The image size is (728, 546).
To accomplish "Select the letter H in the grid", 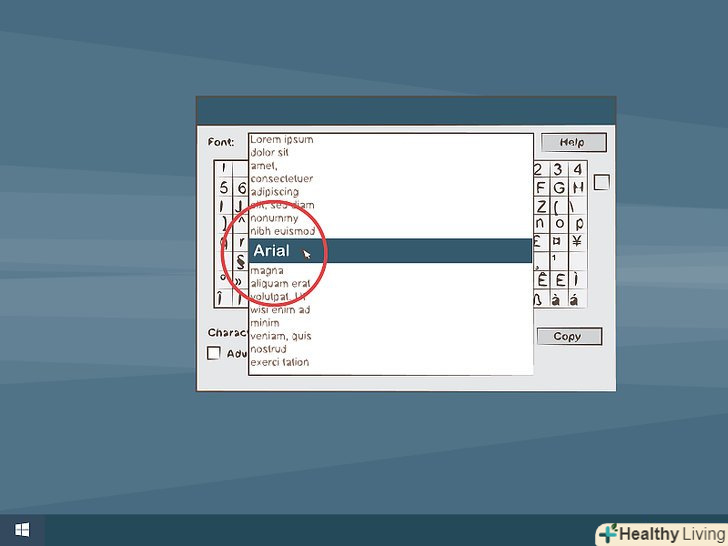I will (578, 188).
